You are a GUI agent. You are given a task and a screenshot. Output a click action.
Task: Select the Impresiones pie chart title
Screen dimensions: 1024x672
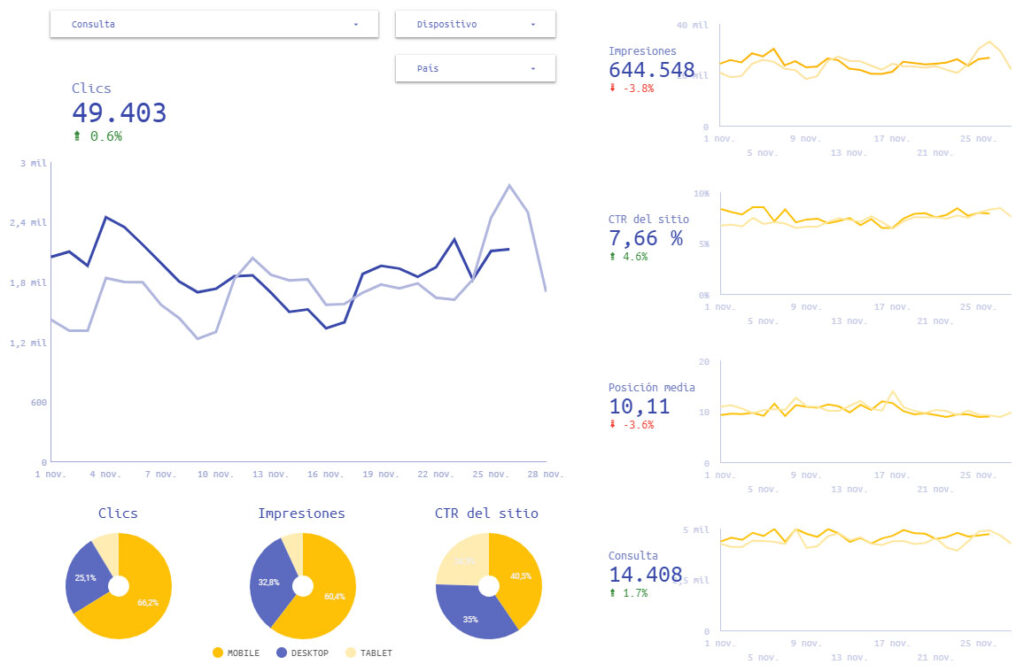[x=301, y=513]
